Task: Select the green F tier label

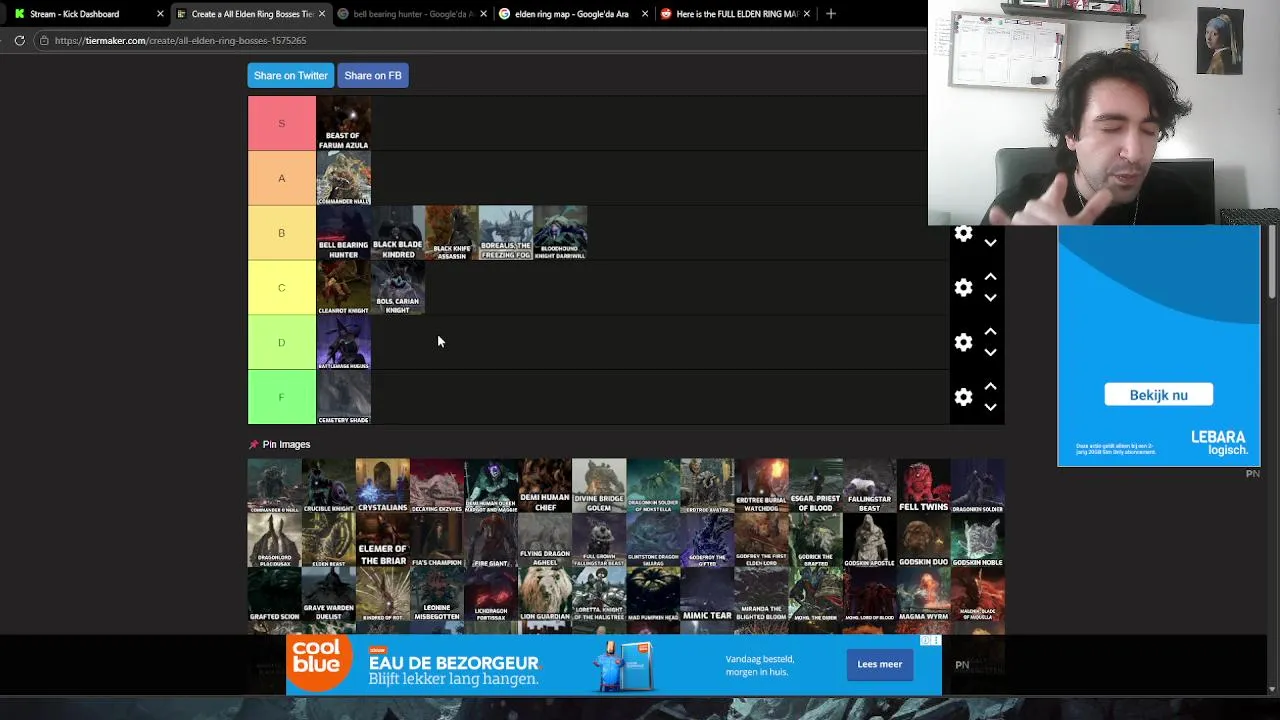Action: [x=282, y=397]
